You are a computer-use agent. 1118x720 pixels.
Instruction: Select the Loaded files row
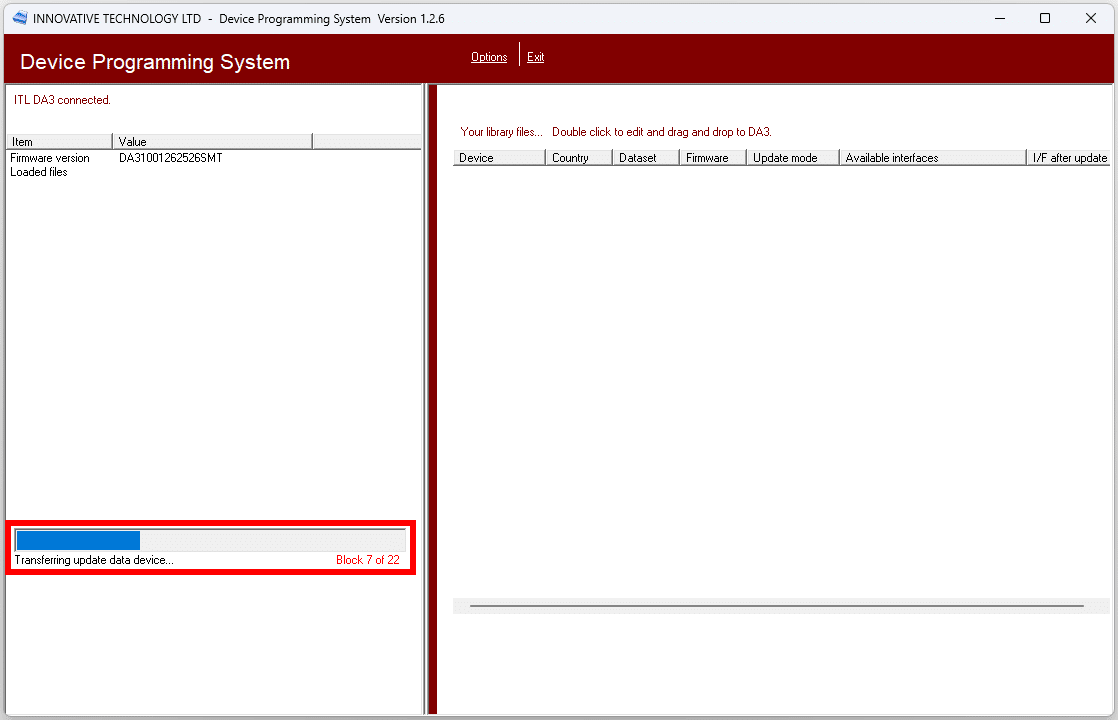click(x=39, y=172)
